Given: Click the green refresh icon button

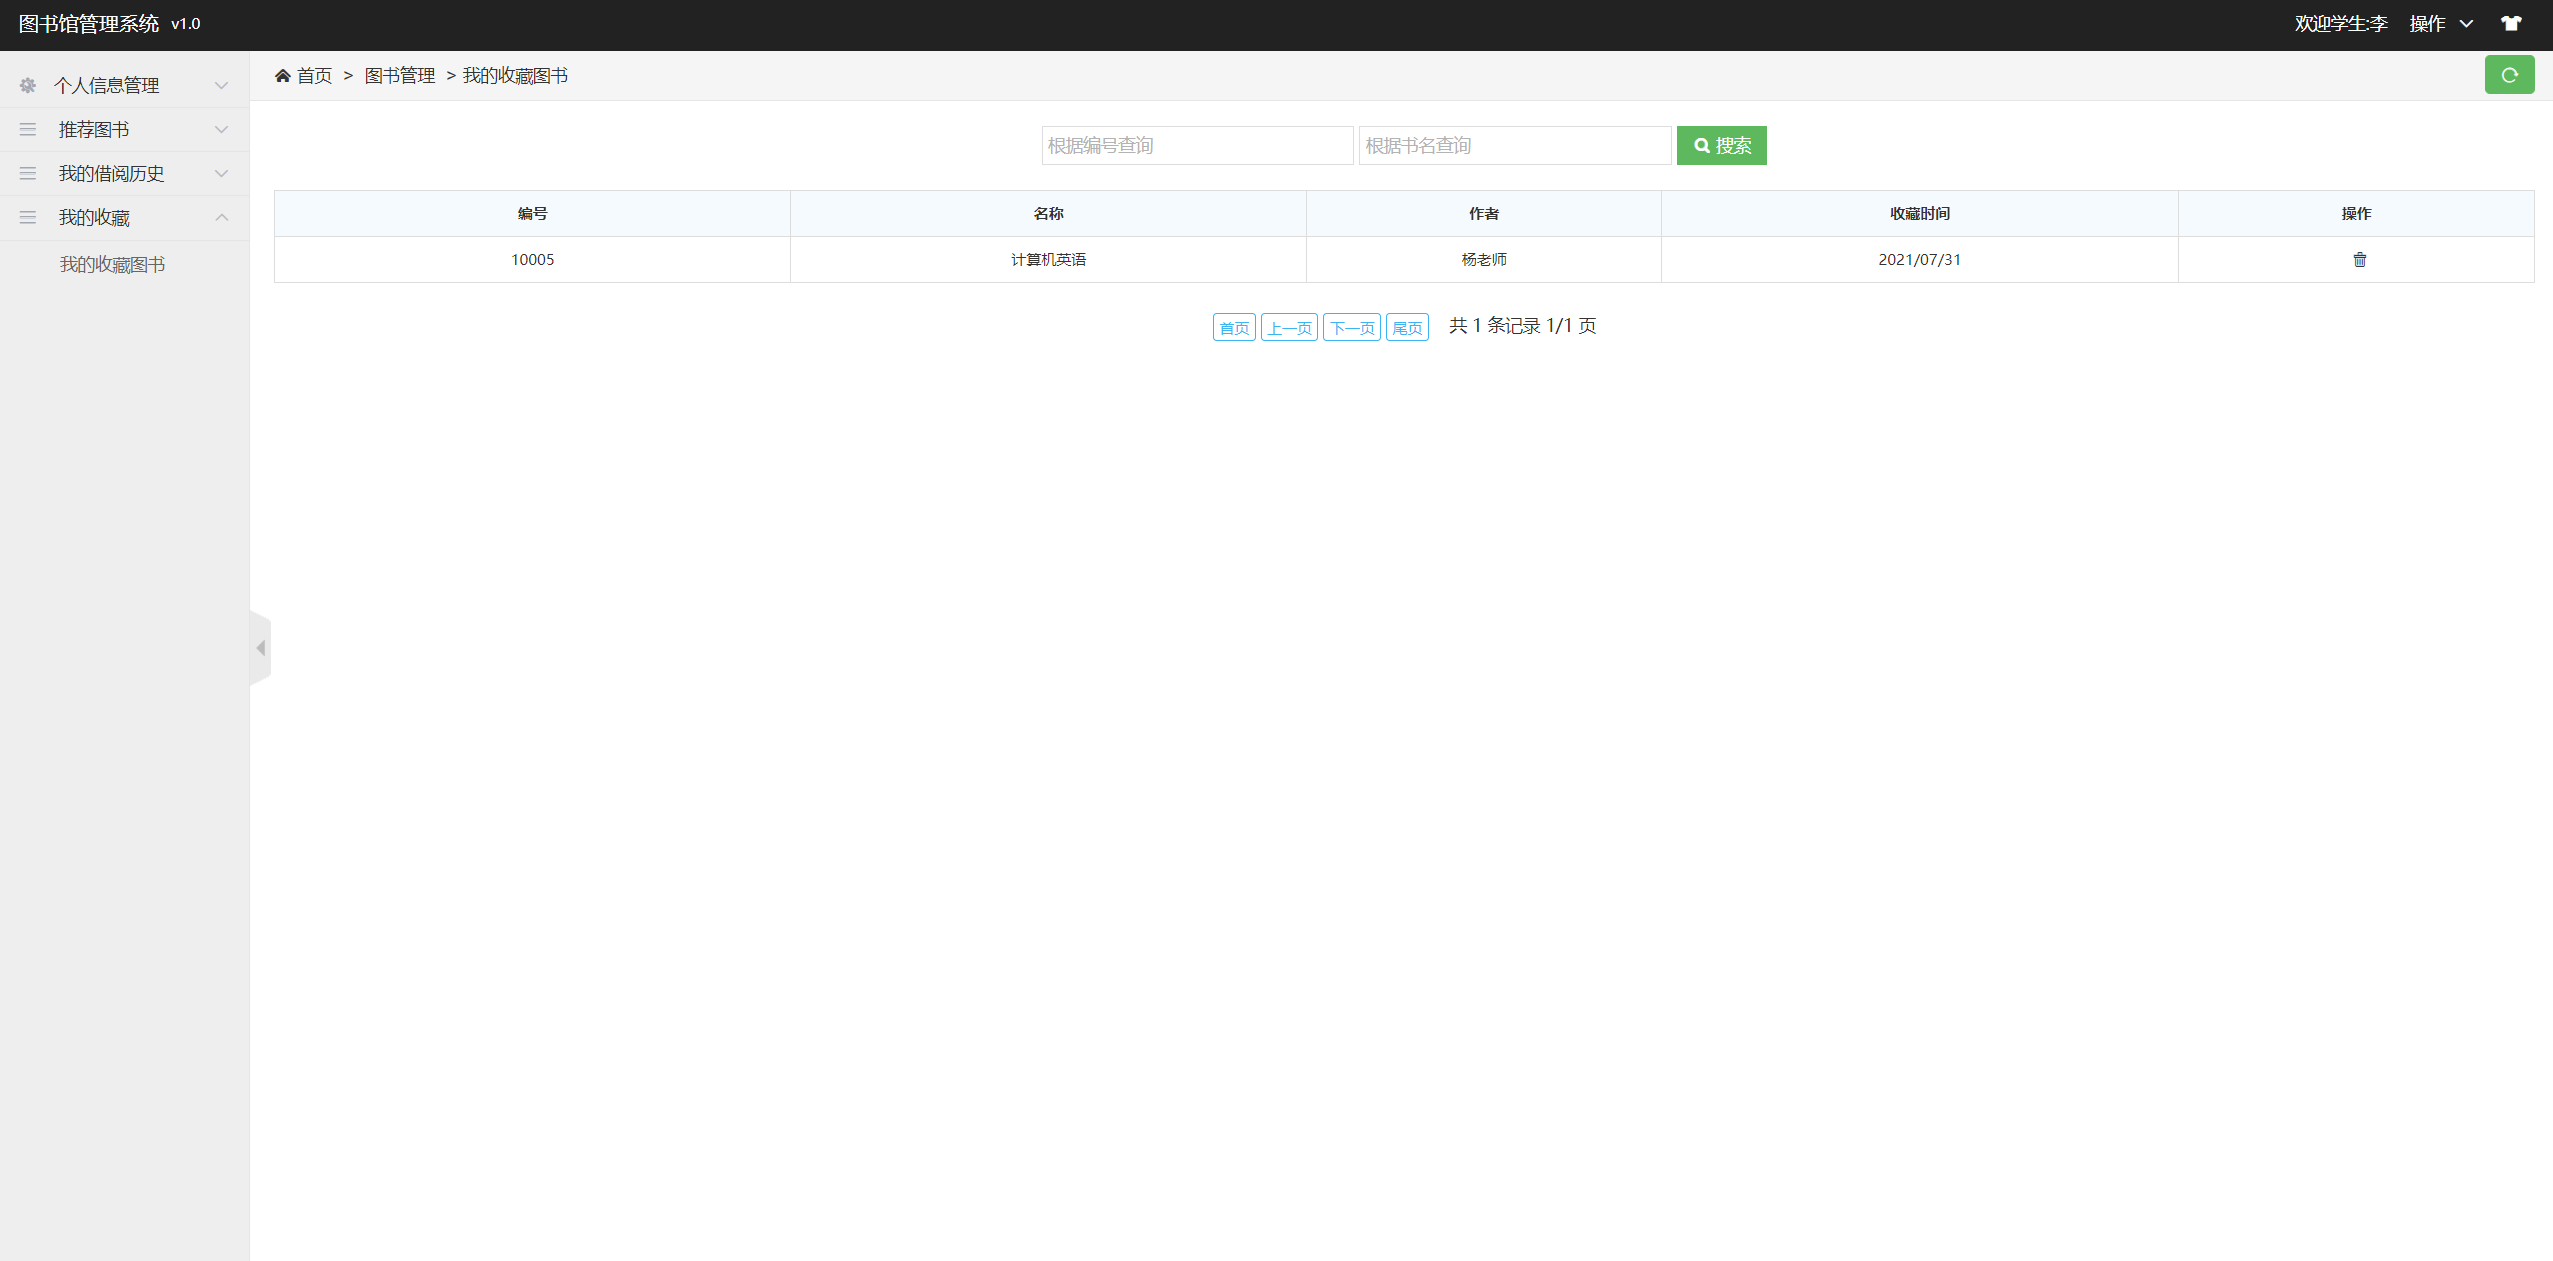Looking at the screenshot, I should pos(2508,75).
